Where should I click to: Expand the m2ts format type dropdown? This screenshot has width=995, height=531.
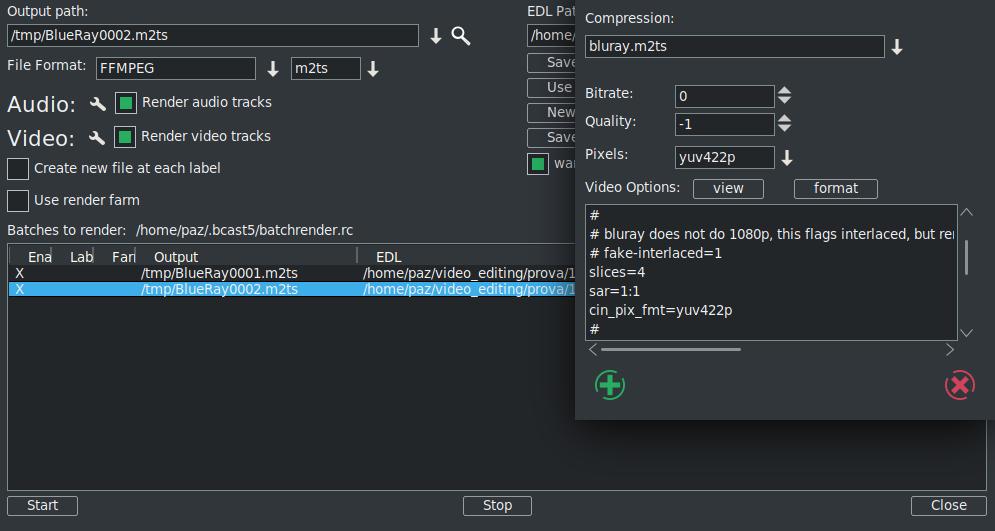coord(373,69)
